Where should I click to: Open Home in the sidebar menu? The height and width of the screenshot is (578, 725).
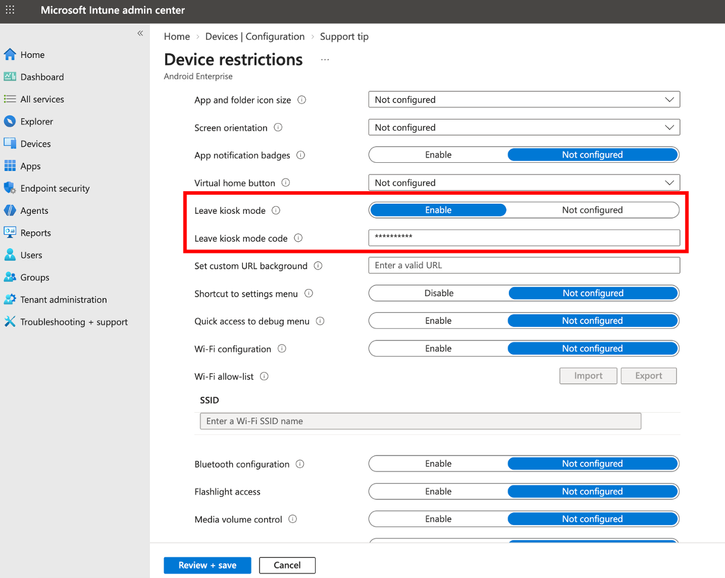click(32, 55)
